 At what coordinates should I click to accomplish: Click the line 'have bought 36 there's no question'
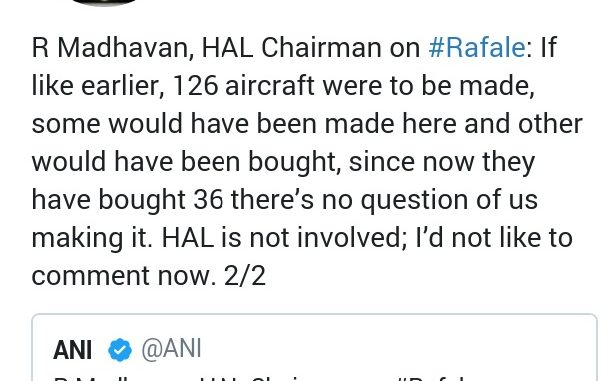point(285,200)
